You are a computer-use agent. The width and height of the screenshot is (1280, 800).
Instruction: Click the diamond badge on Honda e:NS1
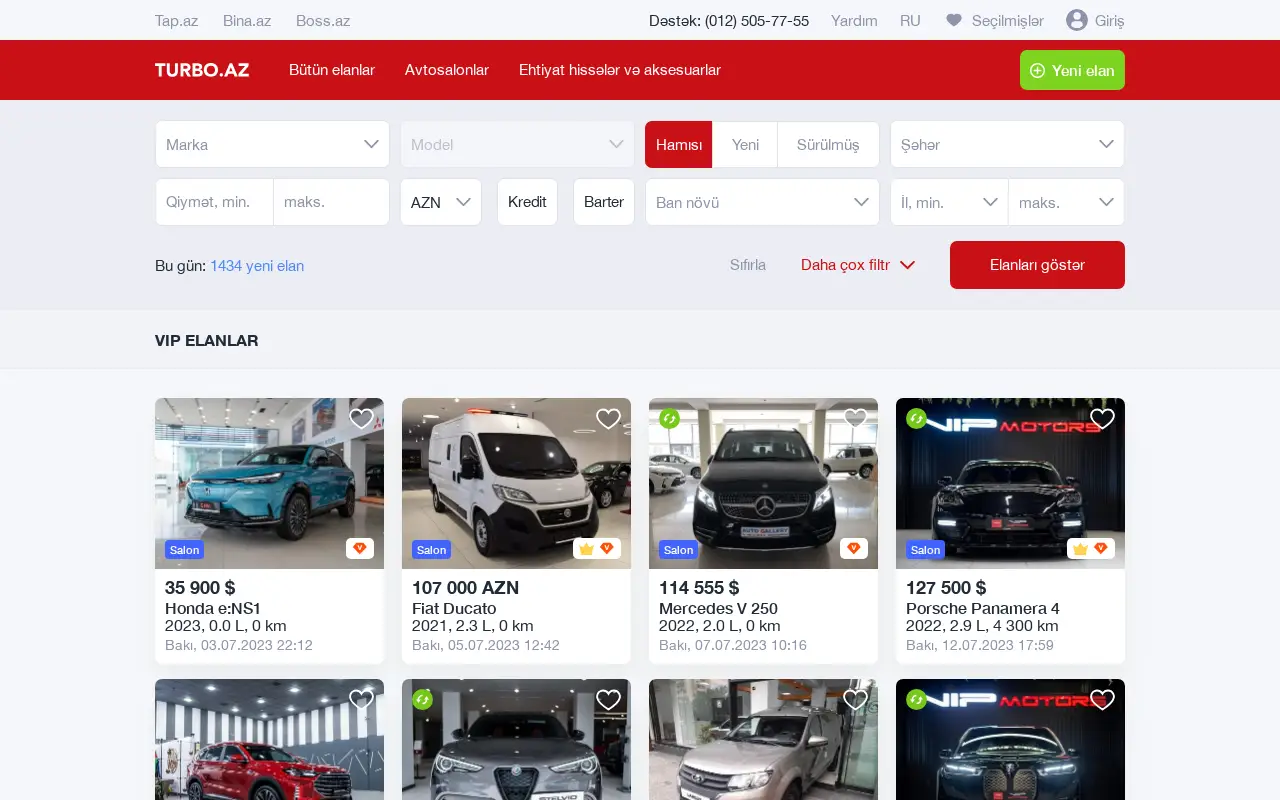pos(360,549)
